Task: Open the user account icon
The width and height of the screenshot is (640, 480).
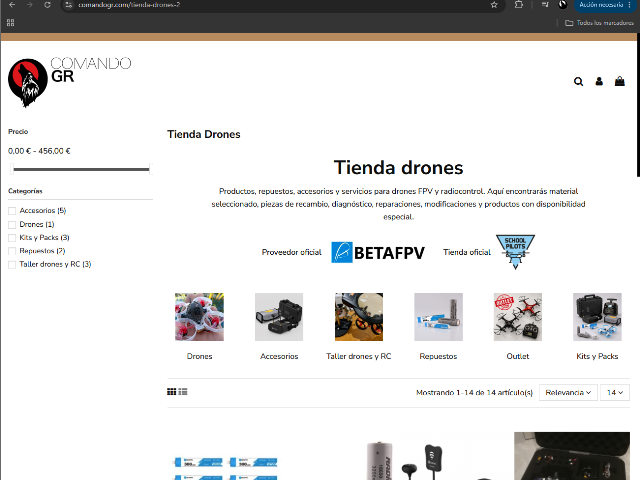Action: pyautogui.click(x=599, y=81)
